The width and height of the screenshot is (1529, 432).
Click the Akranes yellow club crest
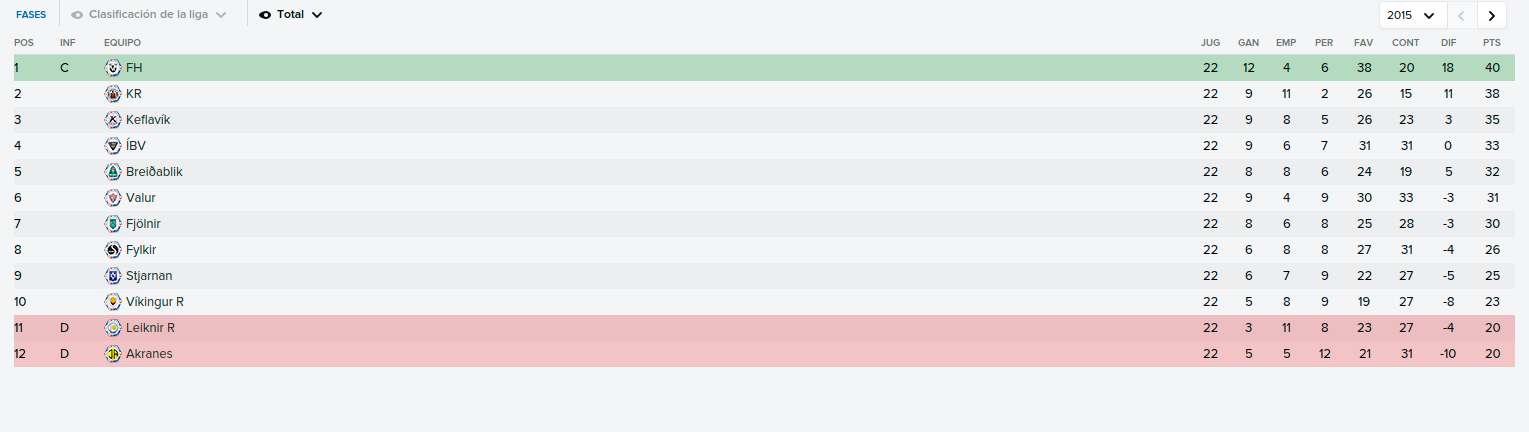(x=113, y=354)
